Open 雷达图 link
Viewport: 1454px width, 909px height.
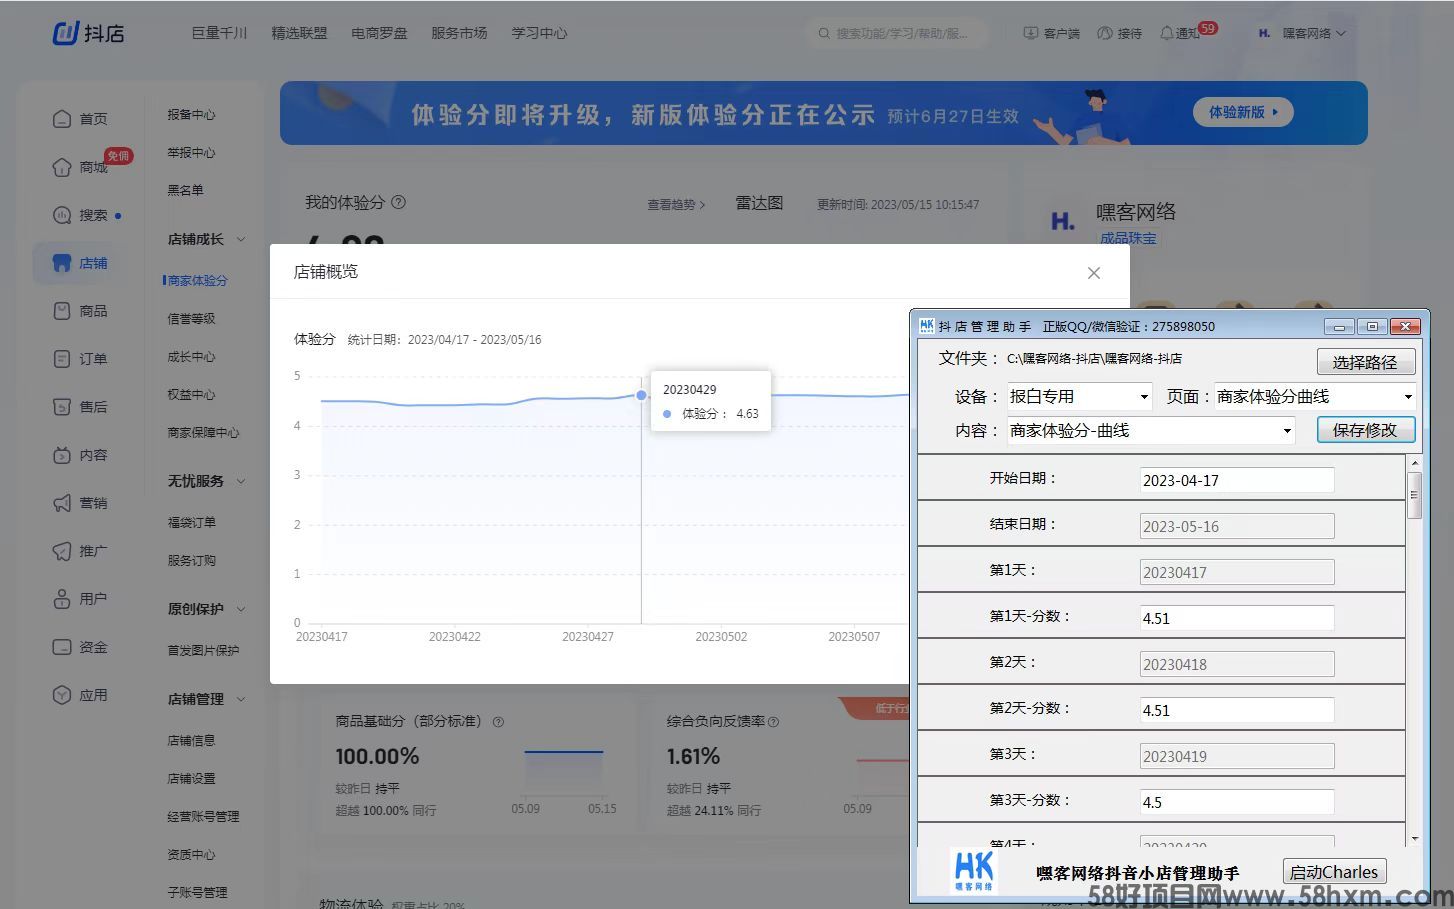coord(759,203)
